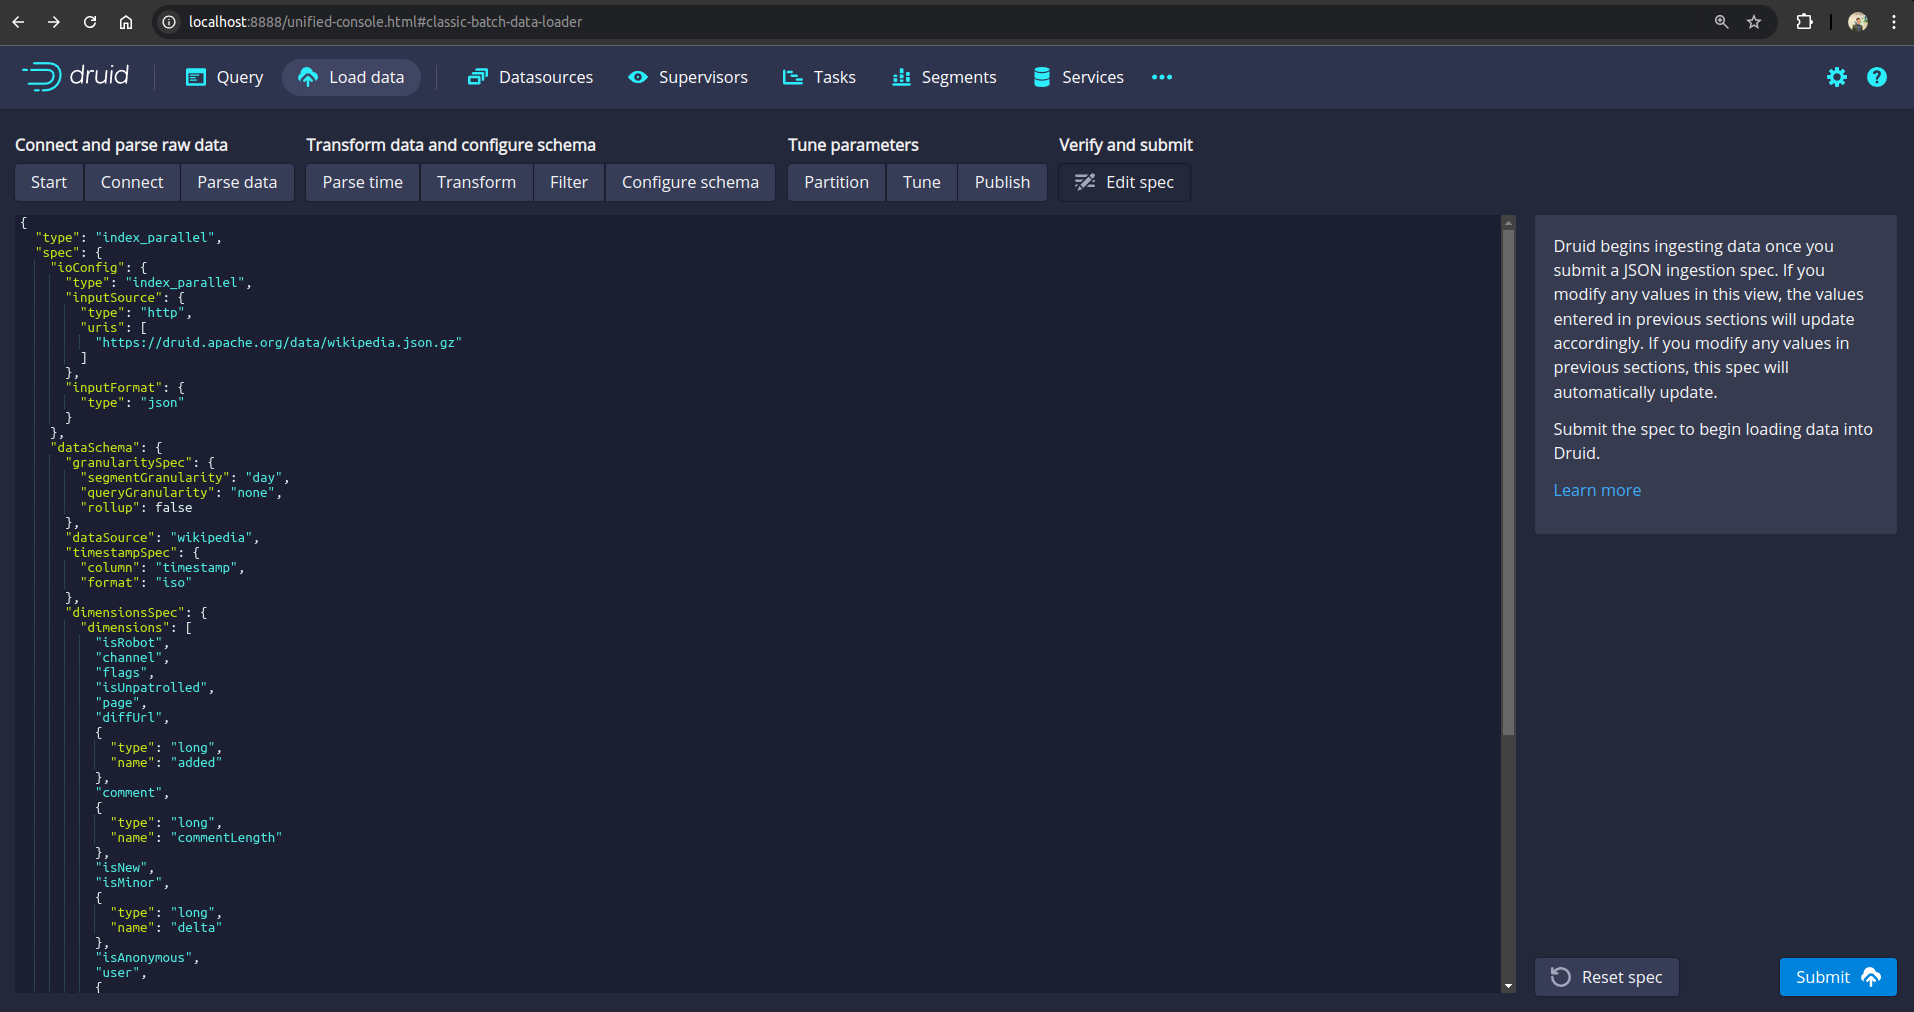Open the browser zoom magnifier icon
The image size is (1914, 1012).
1721,22
